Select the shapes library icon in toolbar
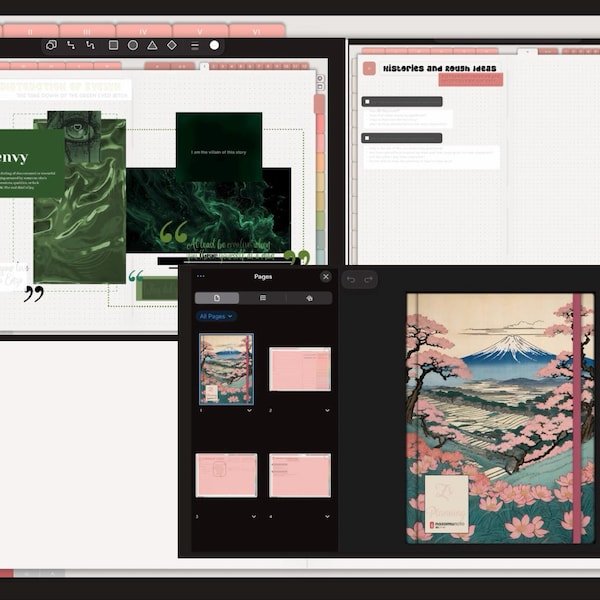600x600 pixels. tap(51, 45)
